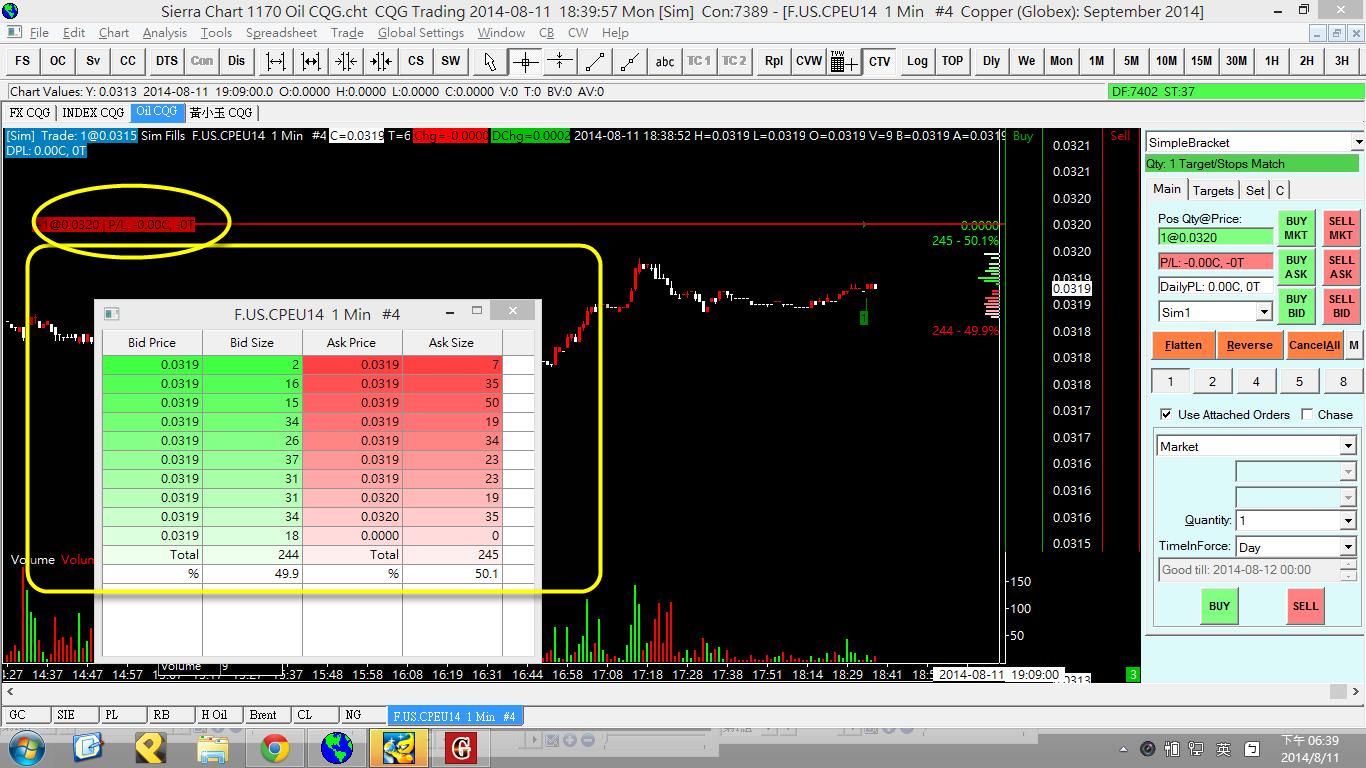
Task: Click the Sv save toolbar button
Action: 93,61
